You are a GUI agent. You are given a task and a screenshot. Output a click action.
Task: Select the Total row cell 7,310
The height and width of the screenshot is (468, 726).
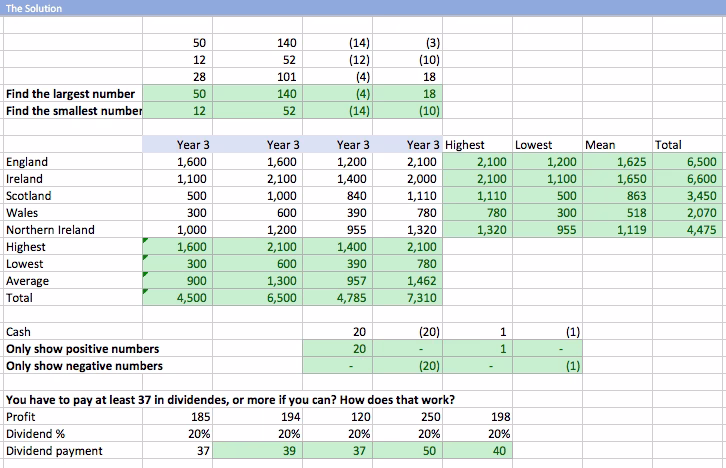tap(407, 298)
